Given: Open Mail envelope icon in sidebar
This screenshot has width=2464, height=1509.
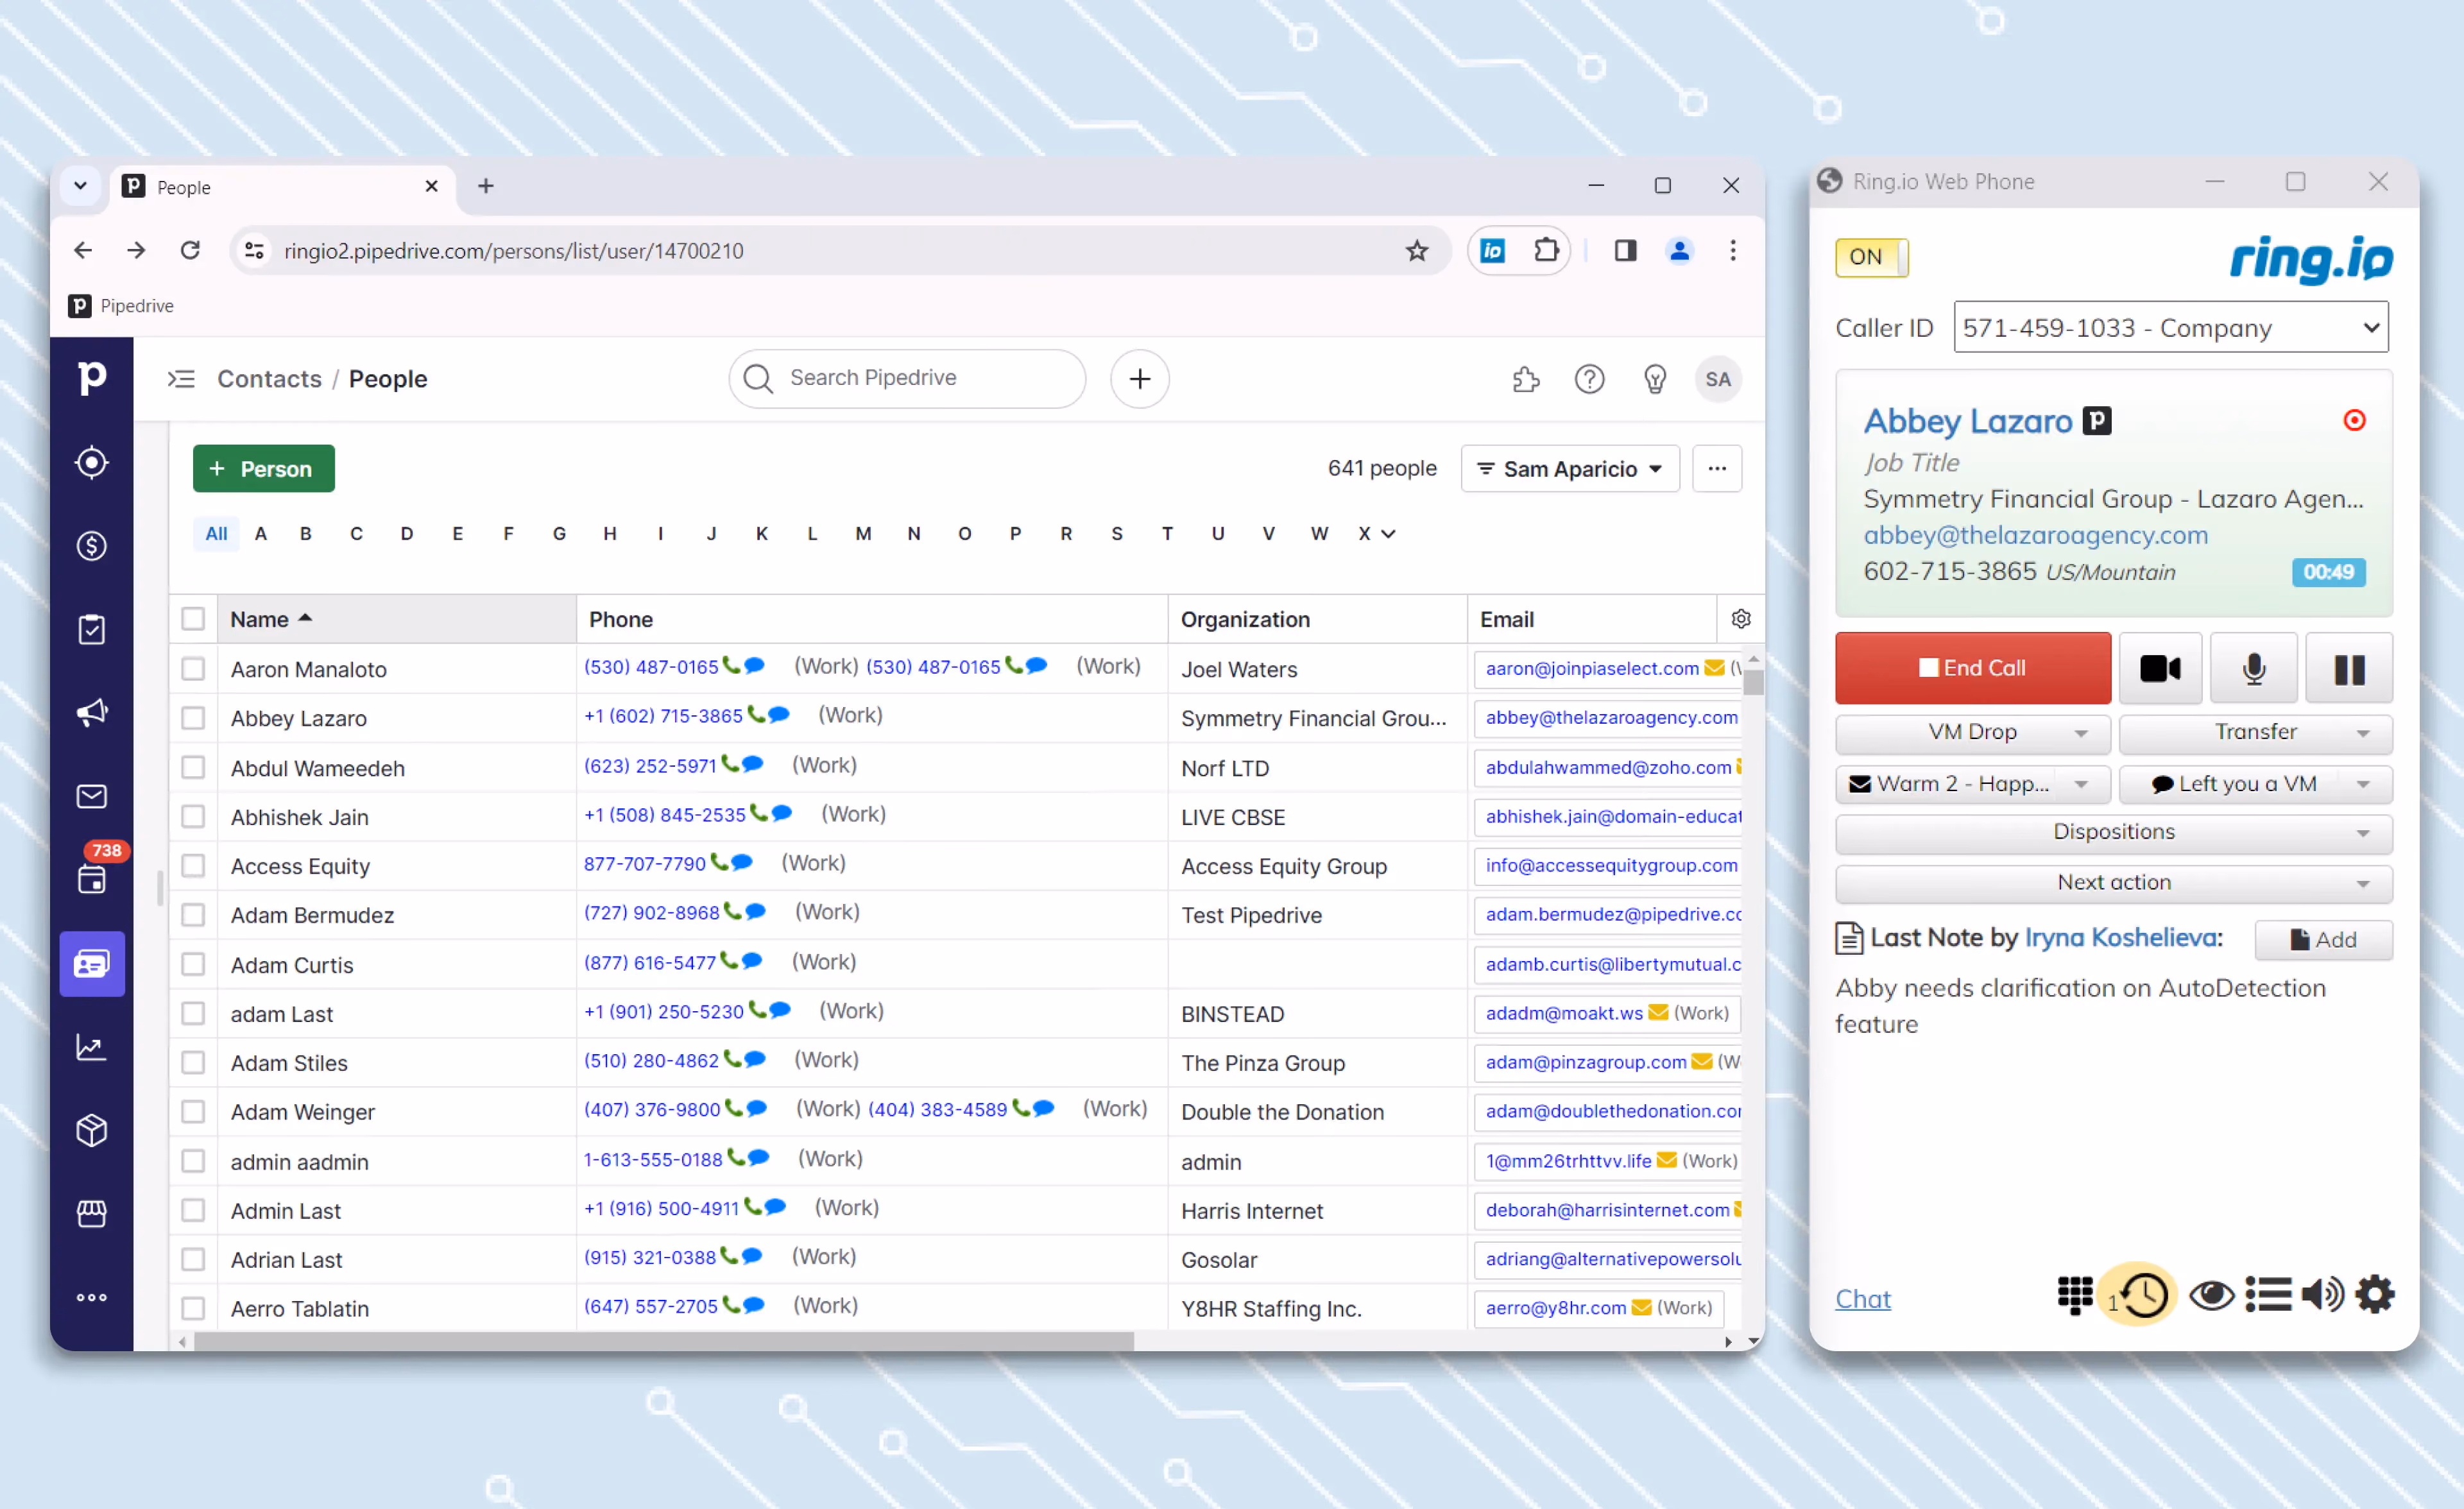Looking at the screenshot, I should pyautogui.click(x=91, y=796).
